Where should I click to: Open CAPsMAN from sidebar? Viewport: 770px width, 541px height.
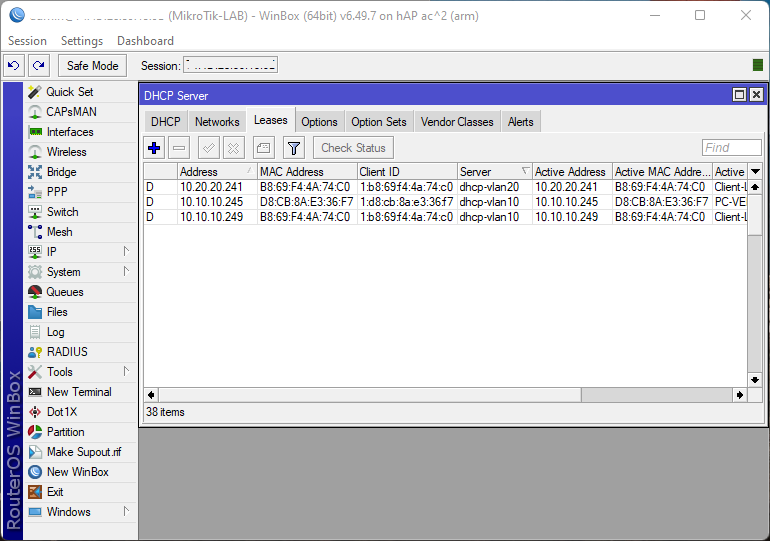(81, 112)
